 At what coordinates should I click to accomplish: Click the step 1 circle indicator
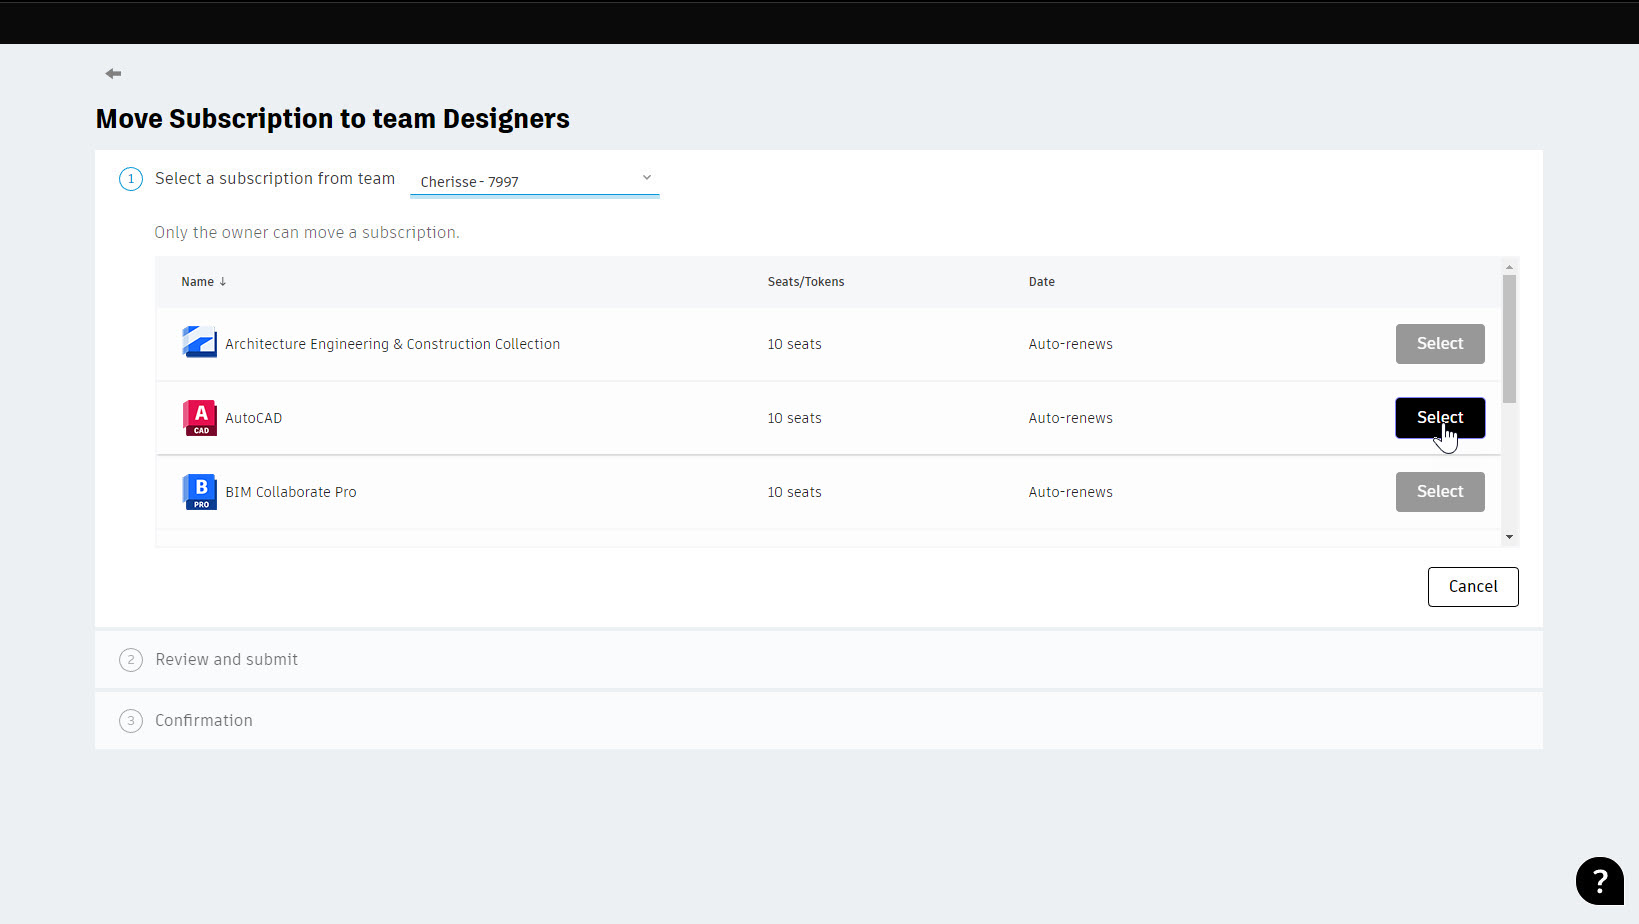tap(131, 179)
